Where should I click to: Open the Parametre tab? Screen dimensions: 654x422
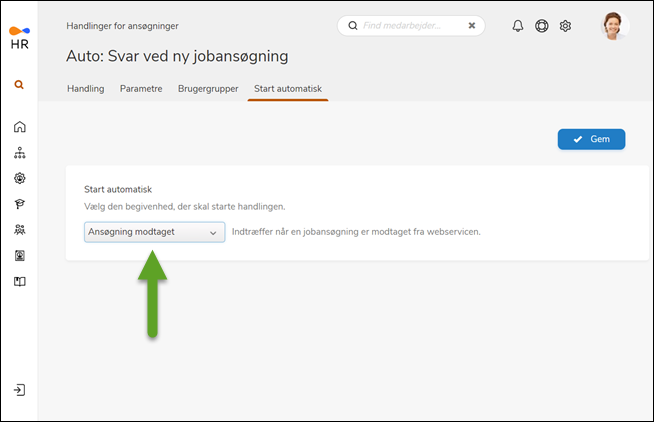point(141,89)
